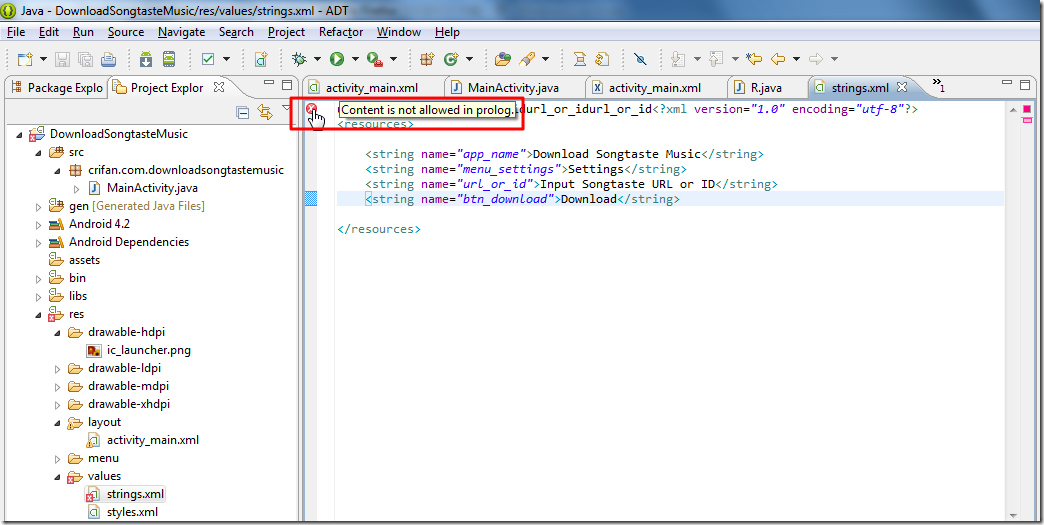This screenshot has width=1044, height=525.
Task: Collapse the values folder
Action: [57, 476]
